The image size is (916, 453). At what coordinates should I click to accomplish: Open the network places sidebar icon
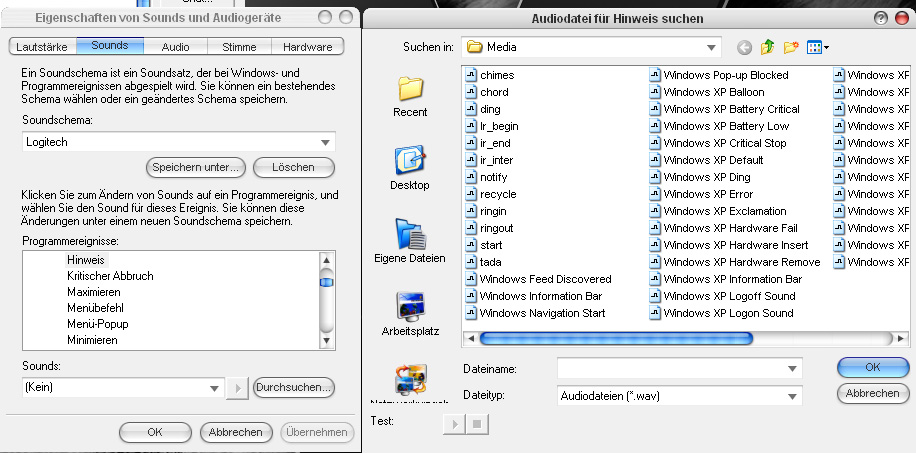point(410,383)
